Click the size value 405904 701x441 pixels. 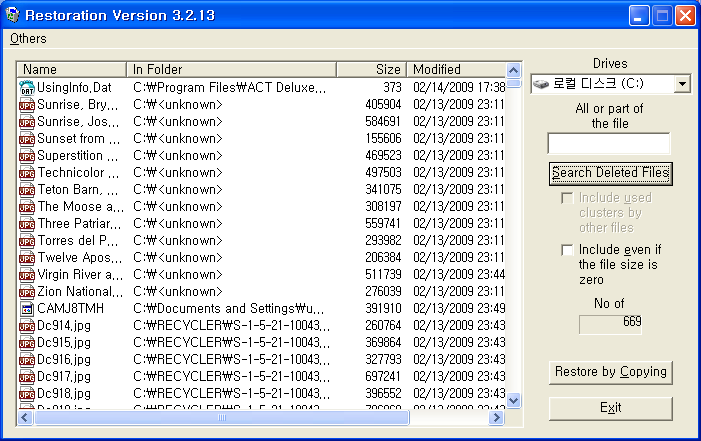point(383,105)
